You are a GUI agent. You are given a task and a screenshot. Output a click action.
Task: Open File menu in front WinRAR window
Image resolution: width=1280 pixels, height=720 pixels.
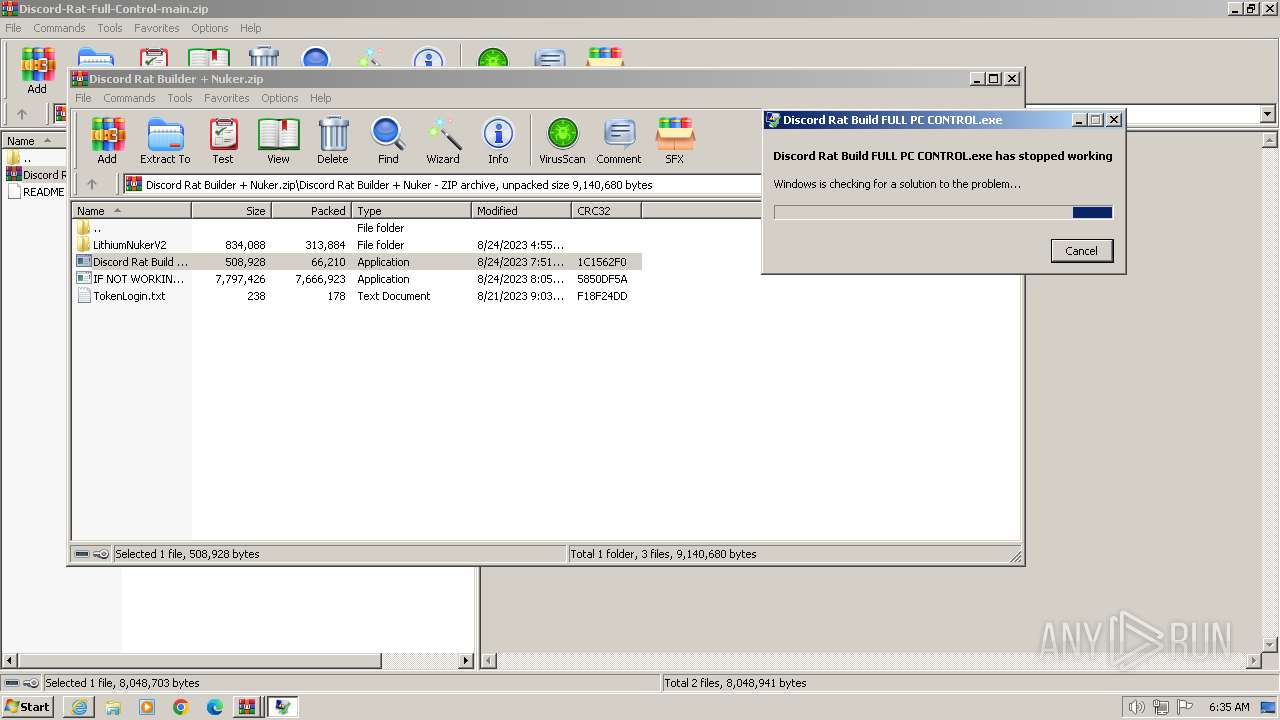click(x=83, y=98)
